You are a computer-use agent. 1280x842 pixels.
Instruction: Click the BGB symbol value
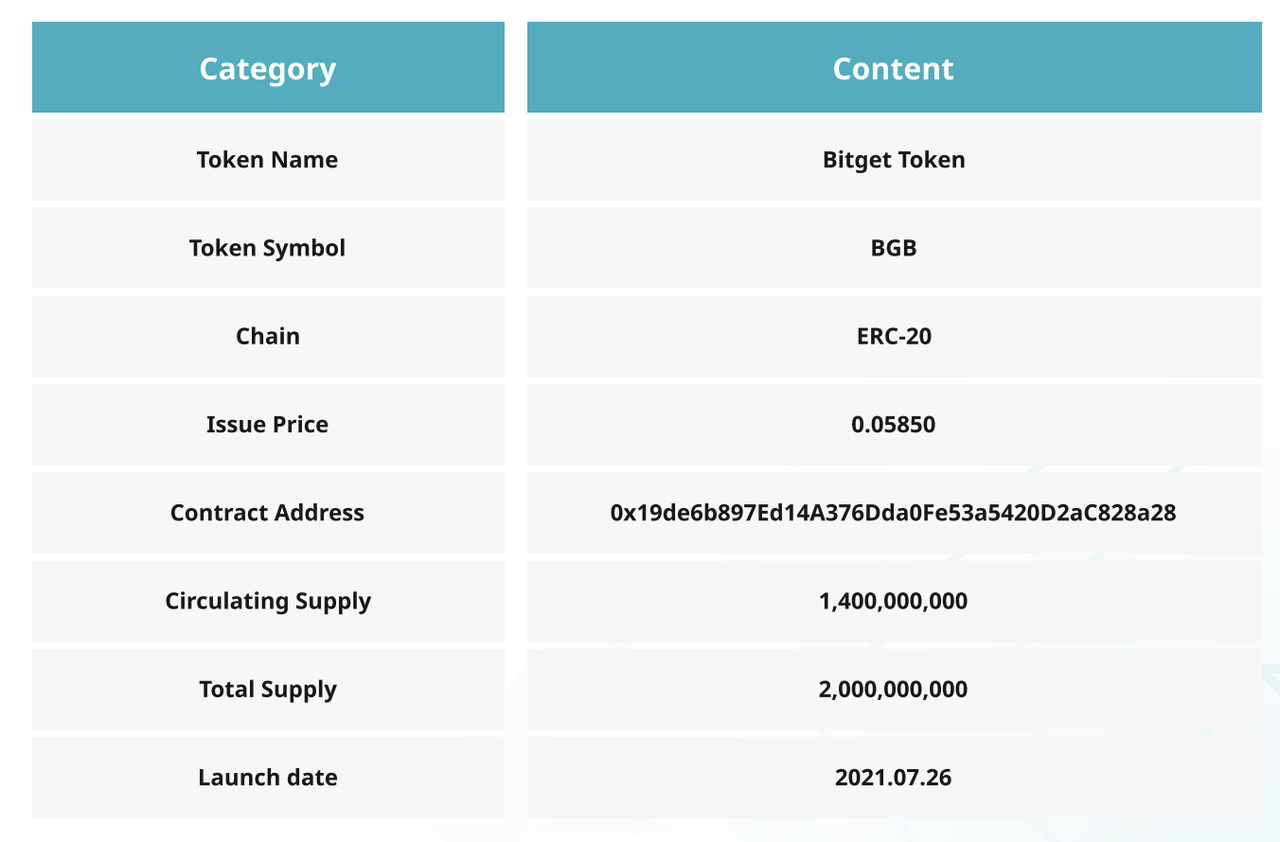893,248
